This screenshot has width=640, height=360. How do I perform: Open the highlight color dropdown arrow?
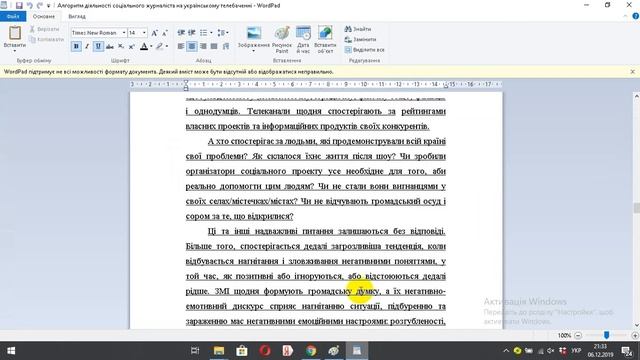167,47
